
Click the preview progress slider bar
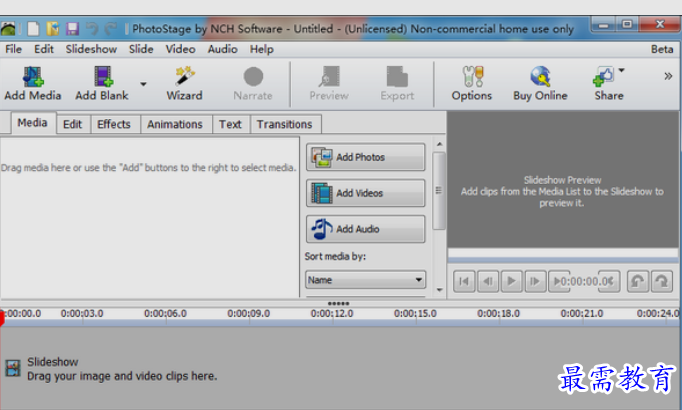(563, 260)
